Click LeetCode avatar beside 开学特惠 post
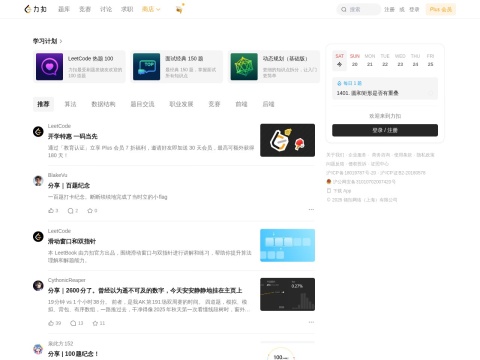The image size is (480, 360). pos(38,132)
